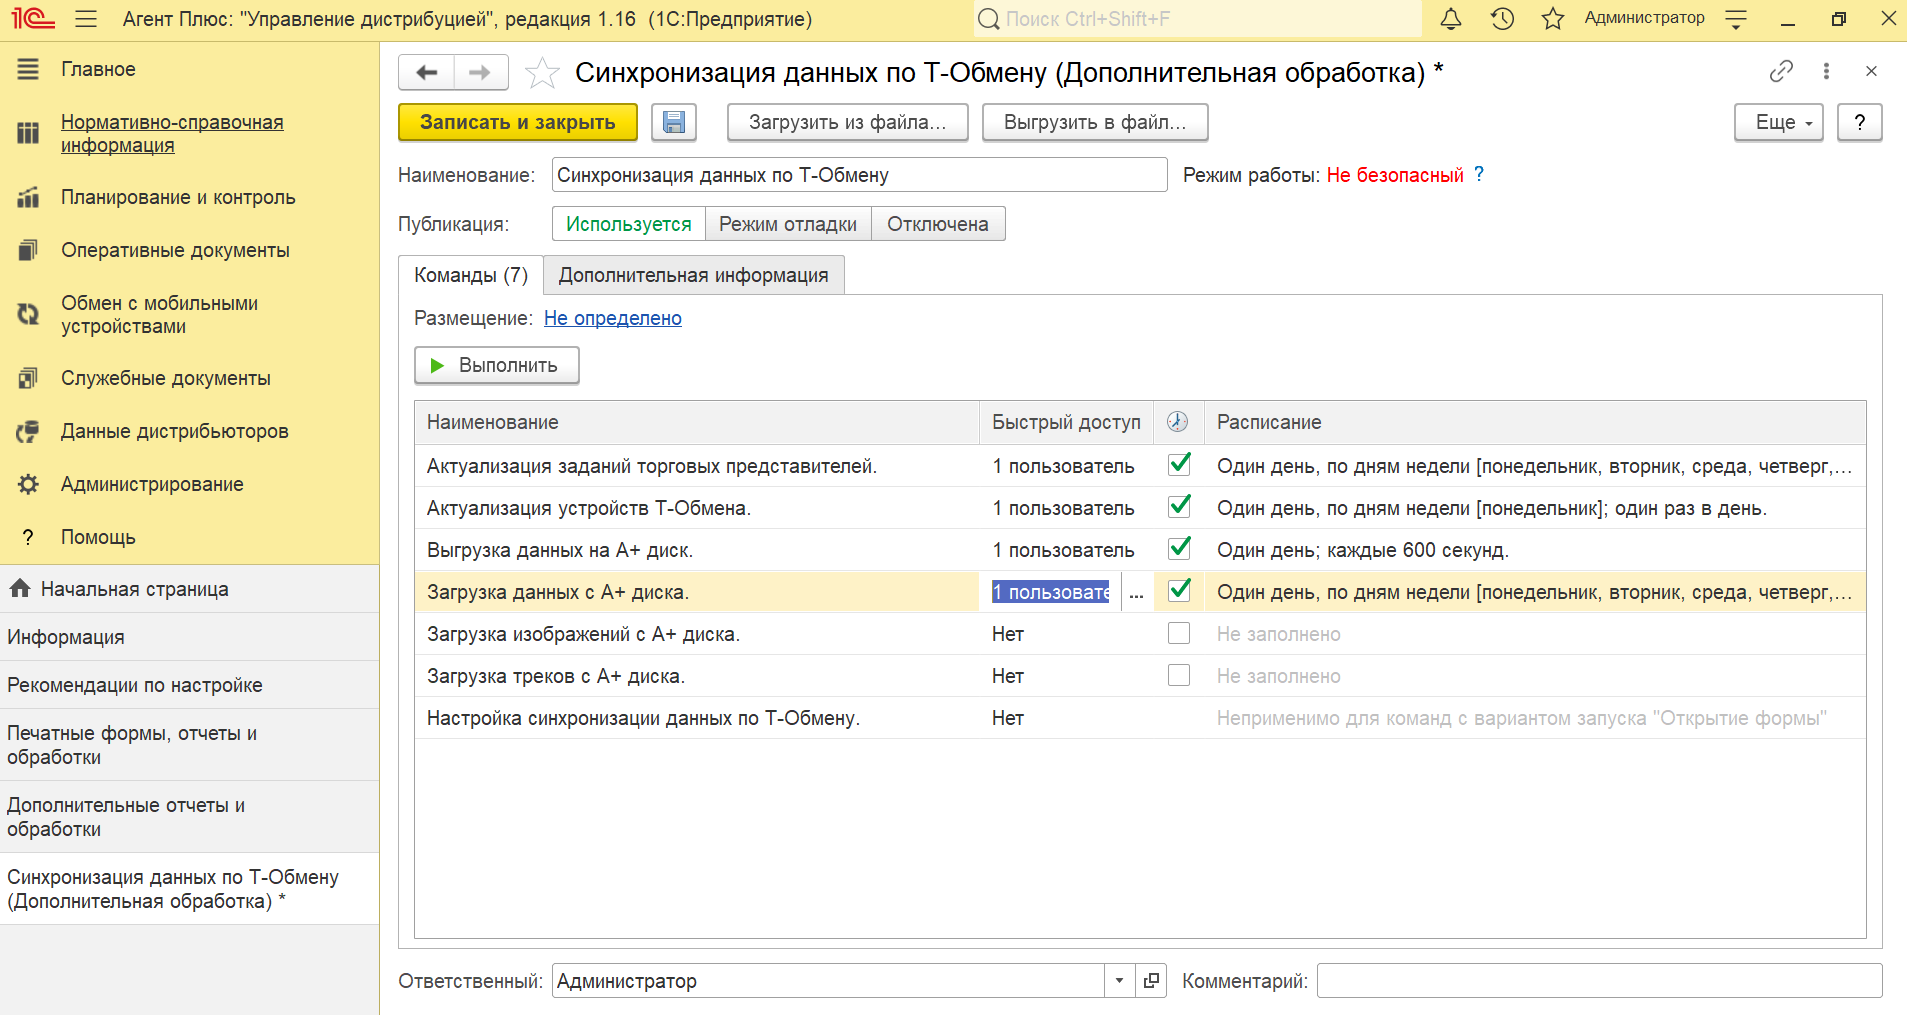
Task: Click the notifications bell icon
Action: [1451, 19]
